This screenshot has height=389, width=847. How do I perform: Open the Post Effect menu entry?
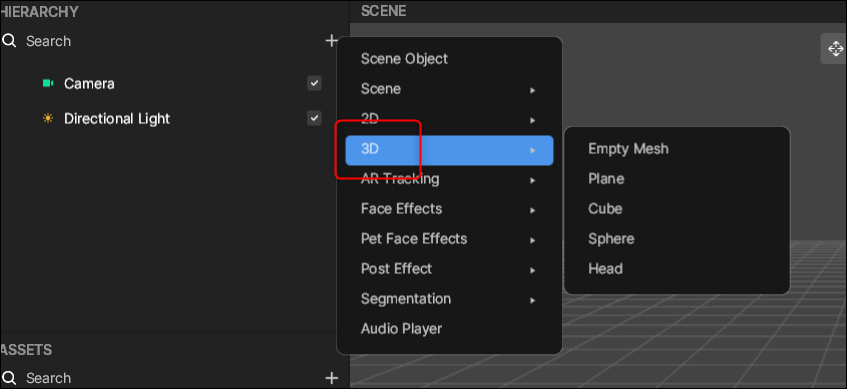click(449, 269)
